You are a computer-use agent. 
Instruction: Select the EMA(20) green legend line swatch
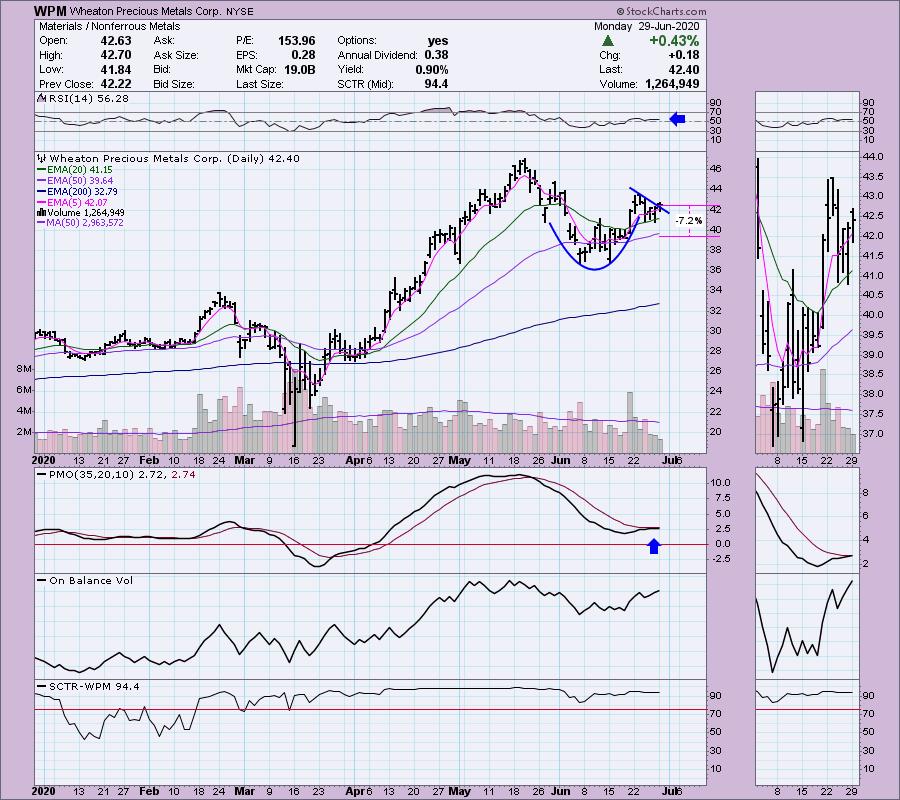[x=41, y=170]
